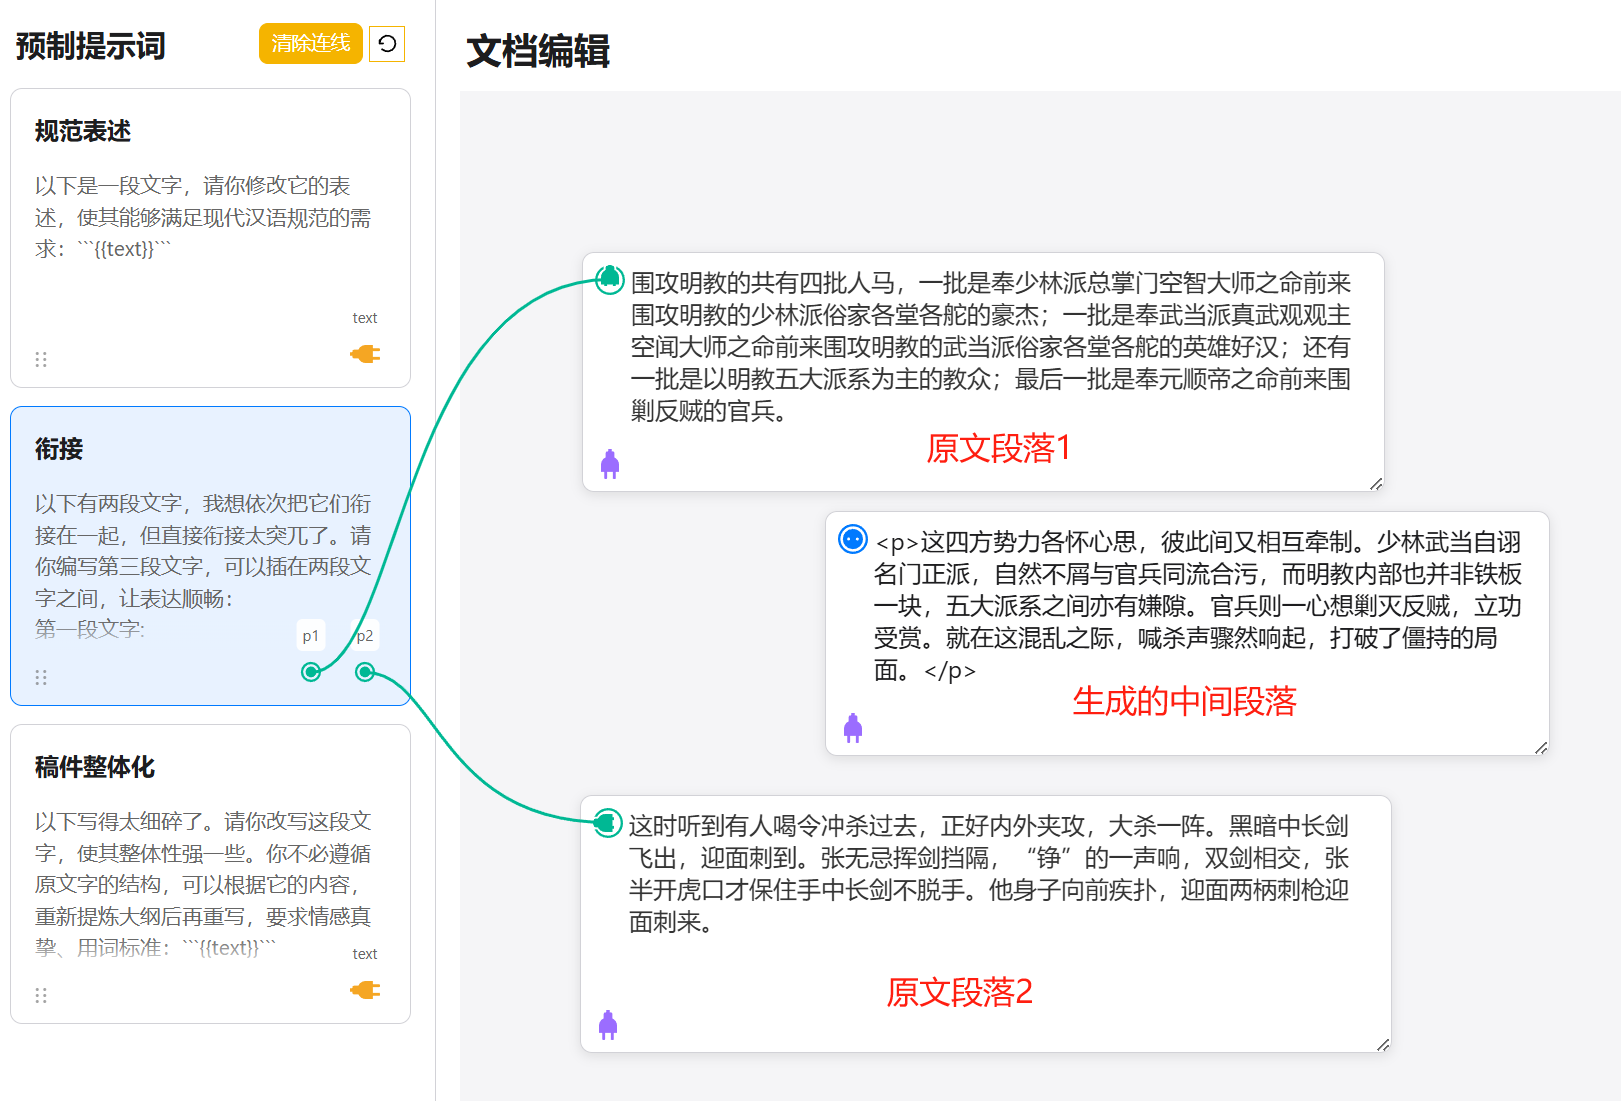Click the resize handle of the first paragraph box
This screenshot has height=1101, width=1621.
click(x=1376, y=483)
